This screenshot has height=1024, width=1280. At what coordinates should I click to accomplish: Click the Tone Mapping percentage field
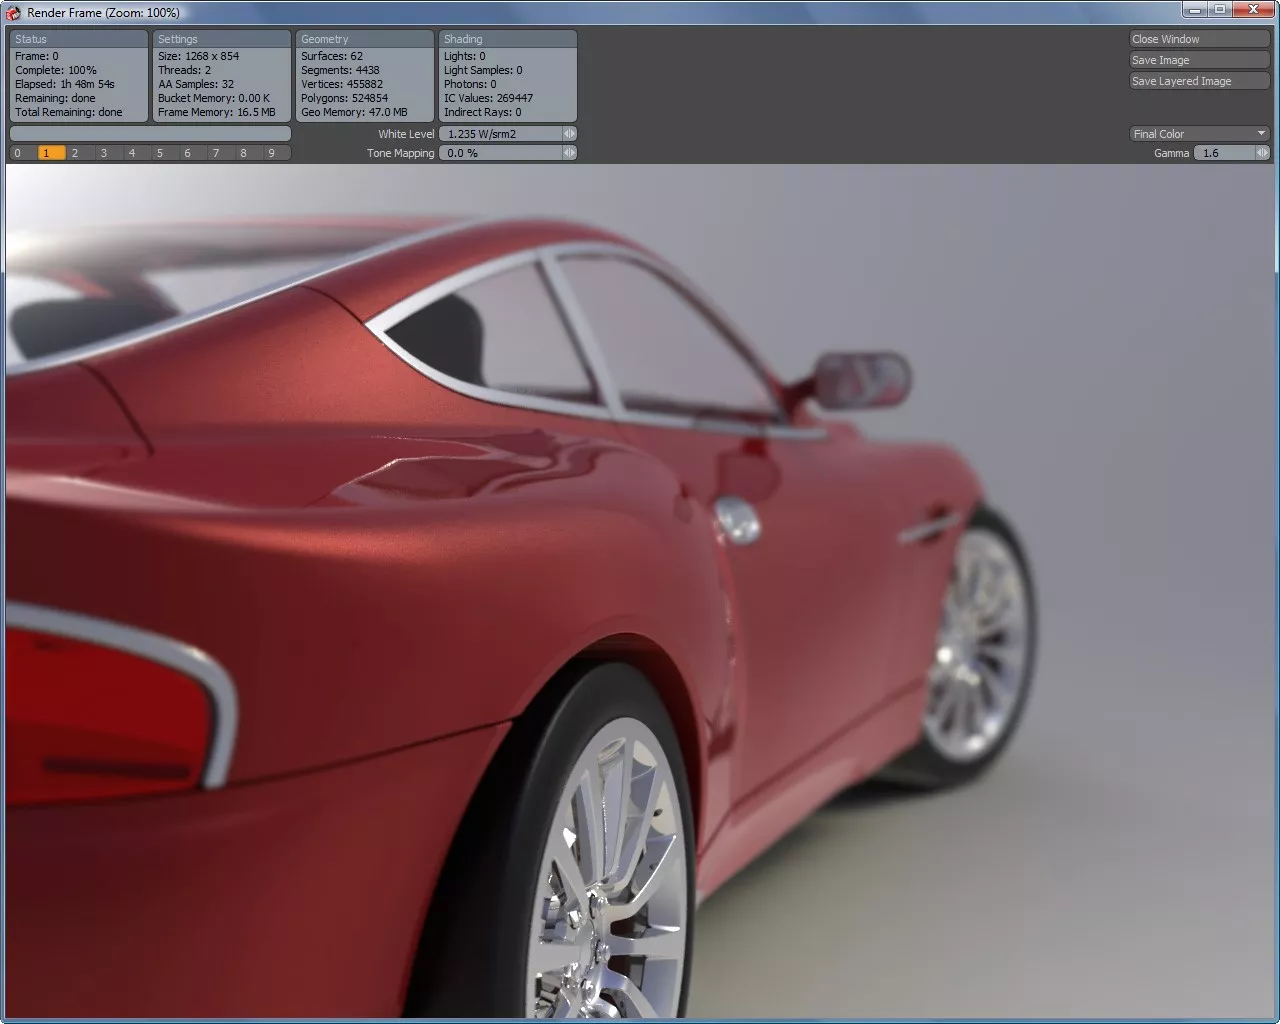[500, 152]
